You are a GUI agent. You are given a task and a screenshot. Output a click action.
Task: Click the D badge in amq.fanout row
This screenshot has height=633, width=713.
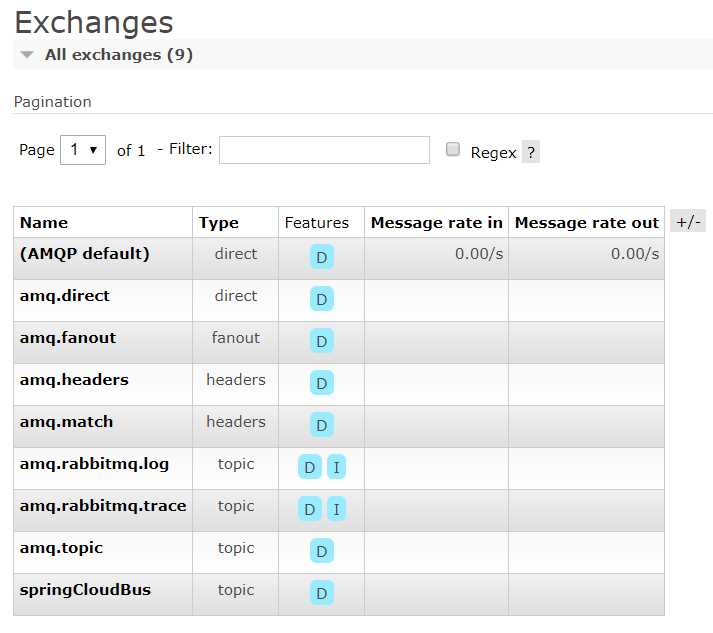[x=321, y=341]
